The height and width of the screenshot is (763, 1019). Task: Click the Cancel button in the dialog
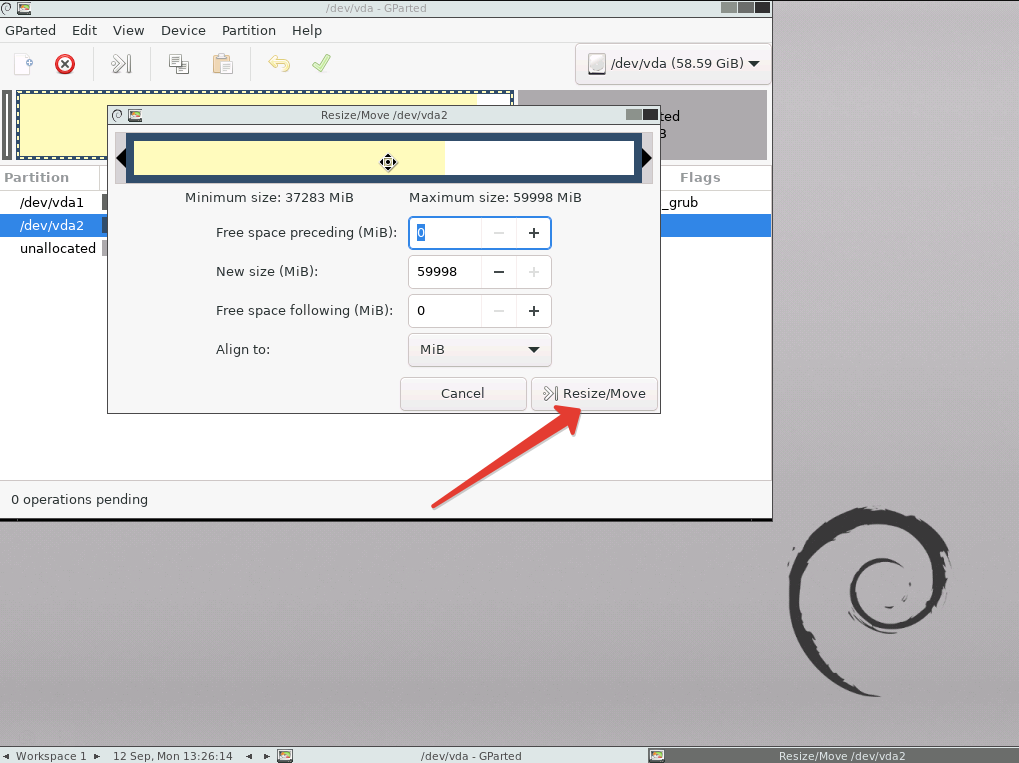(462, 393)
